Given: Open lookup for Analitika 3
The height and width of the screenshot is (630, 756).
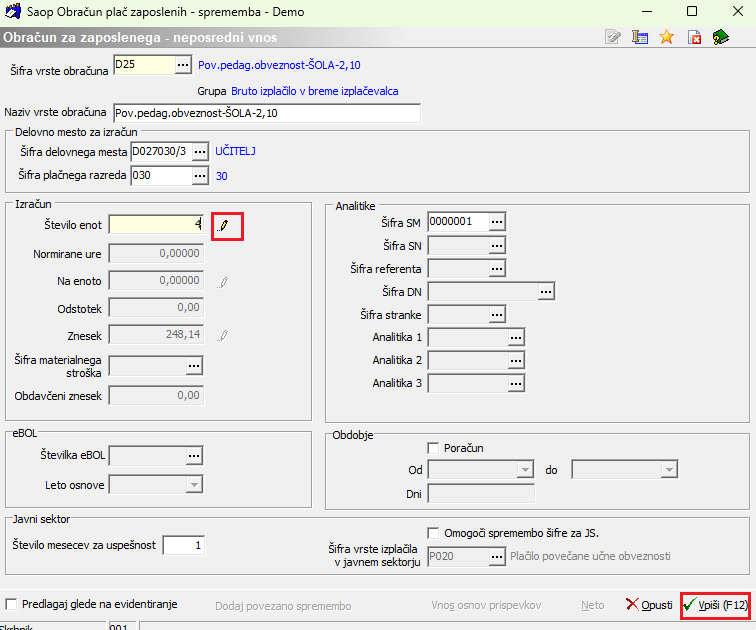Looking at the screenshot, I should 516,384.
